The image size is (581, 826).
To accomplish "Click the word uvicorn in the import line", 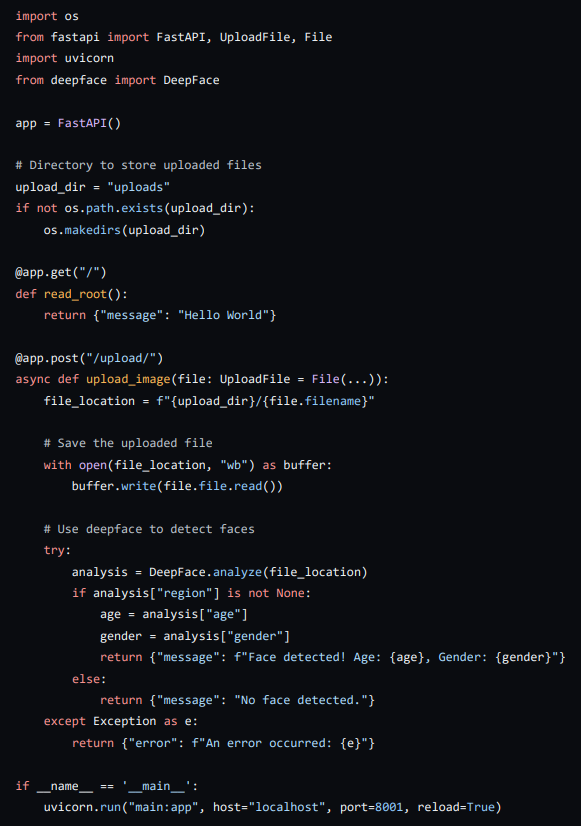I will [89, 58].
